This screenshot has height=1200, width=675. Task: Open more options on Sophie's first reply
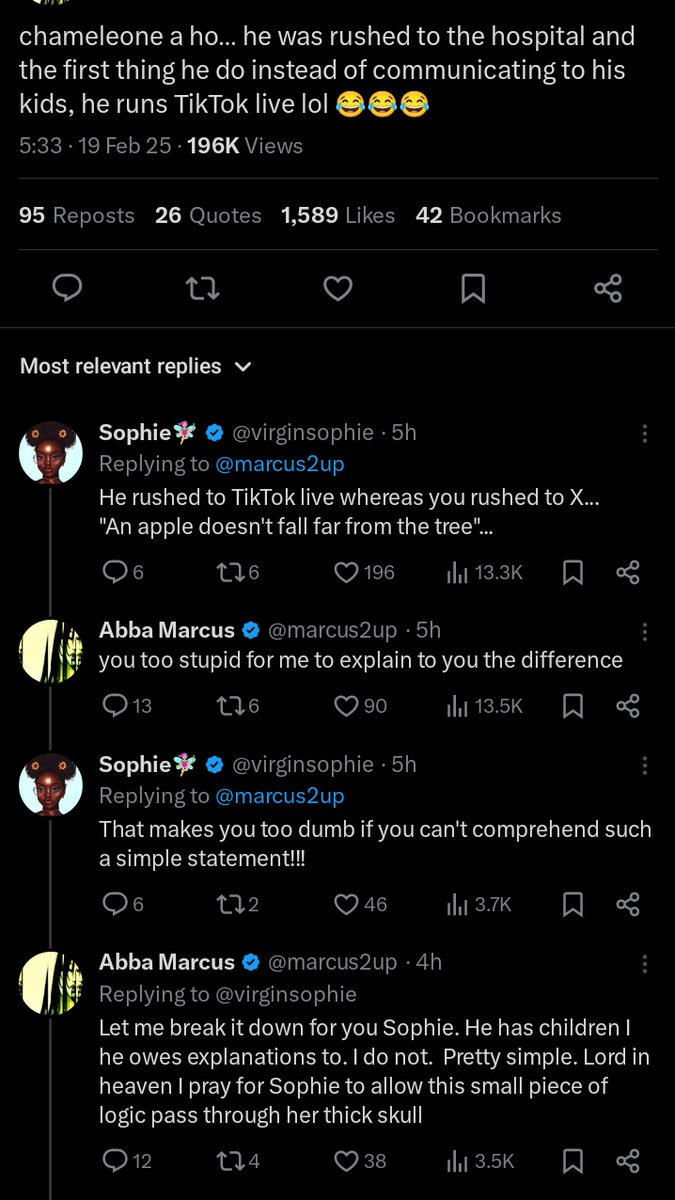coord(645,433)
